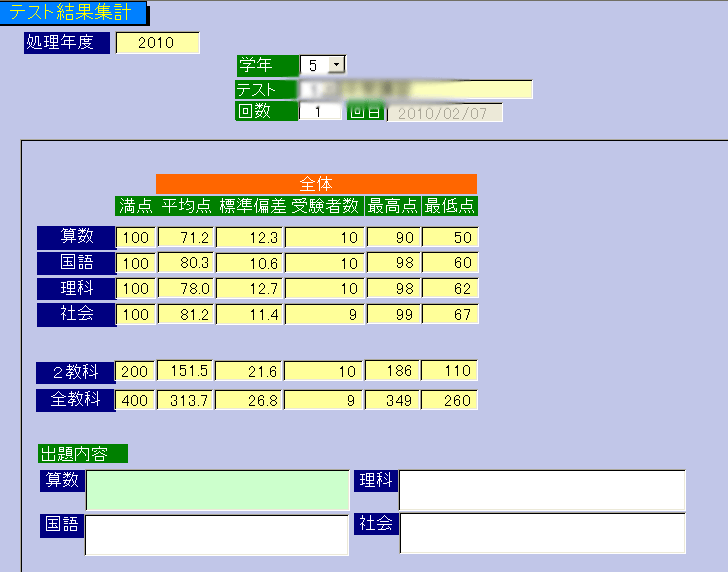Select the 算数 examinee count cell
Image resolution: width=728 pixels, height=572 pixels.
tap(324, 238)
